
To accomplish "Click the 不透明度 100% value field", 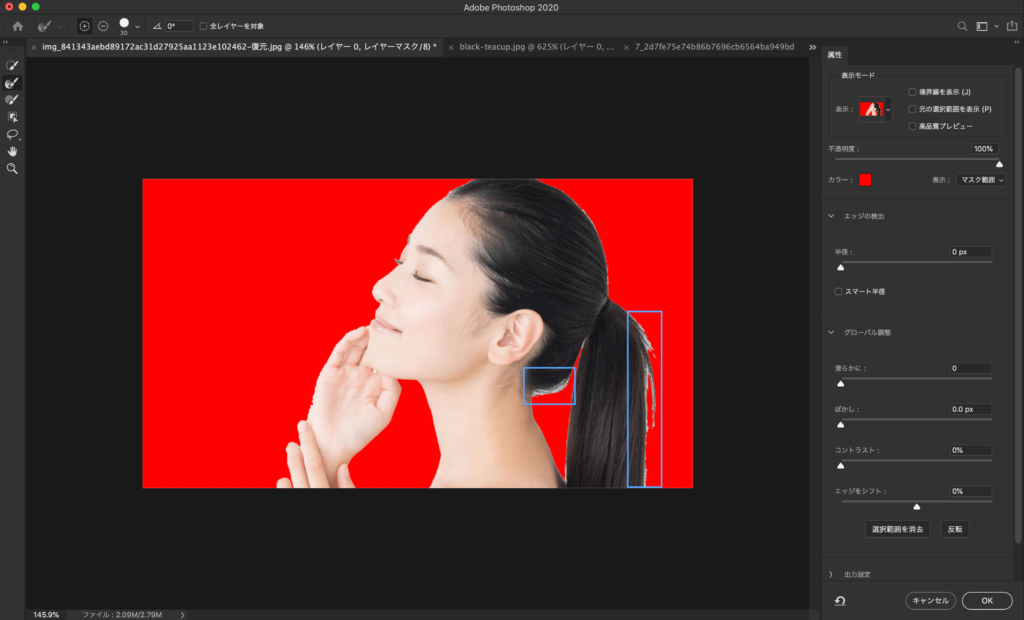I will tap(984, 149).
